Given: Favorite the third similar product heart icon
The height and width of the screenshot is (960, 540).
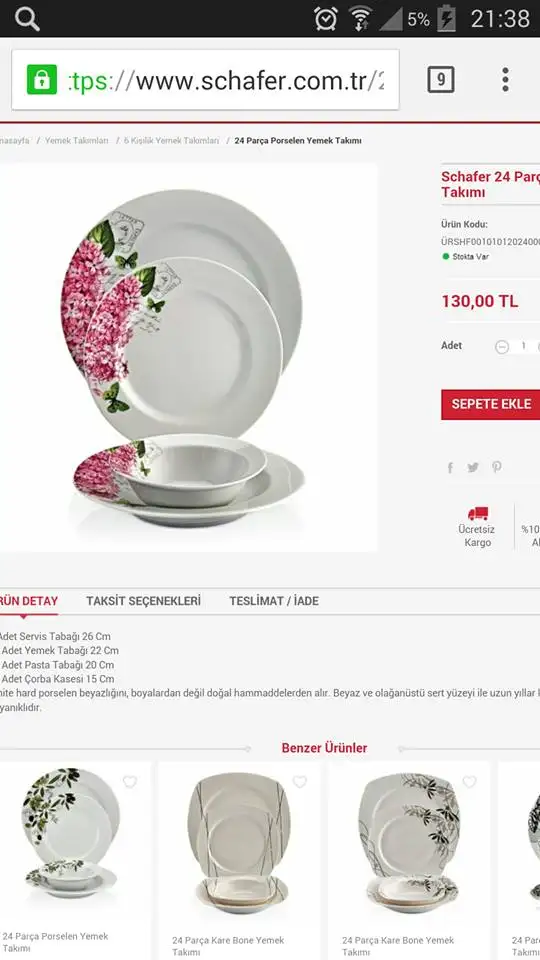Looking at the screenshot, I should [469, 782].
